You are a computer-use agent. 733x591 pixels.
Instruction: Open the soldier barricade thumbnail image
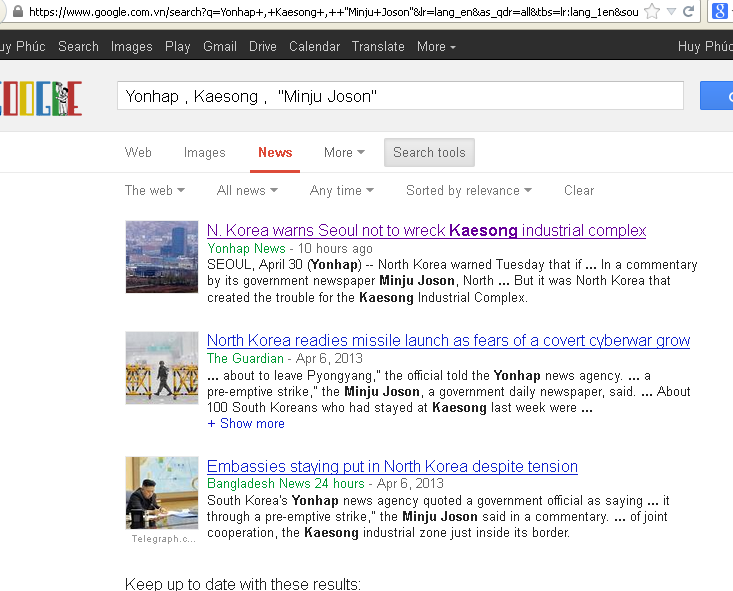(162, 368)
